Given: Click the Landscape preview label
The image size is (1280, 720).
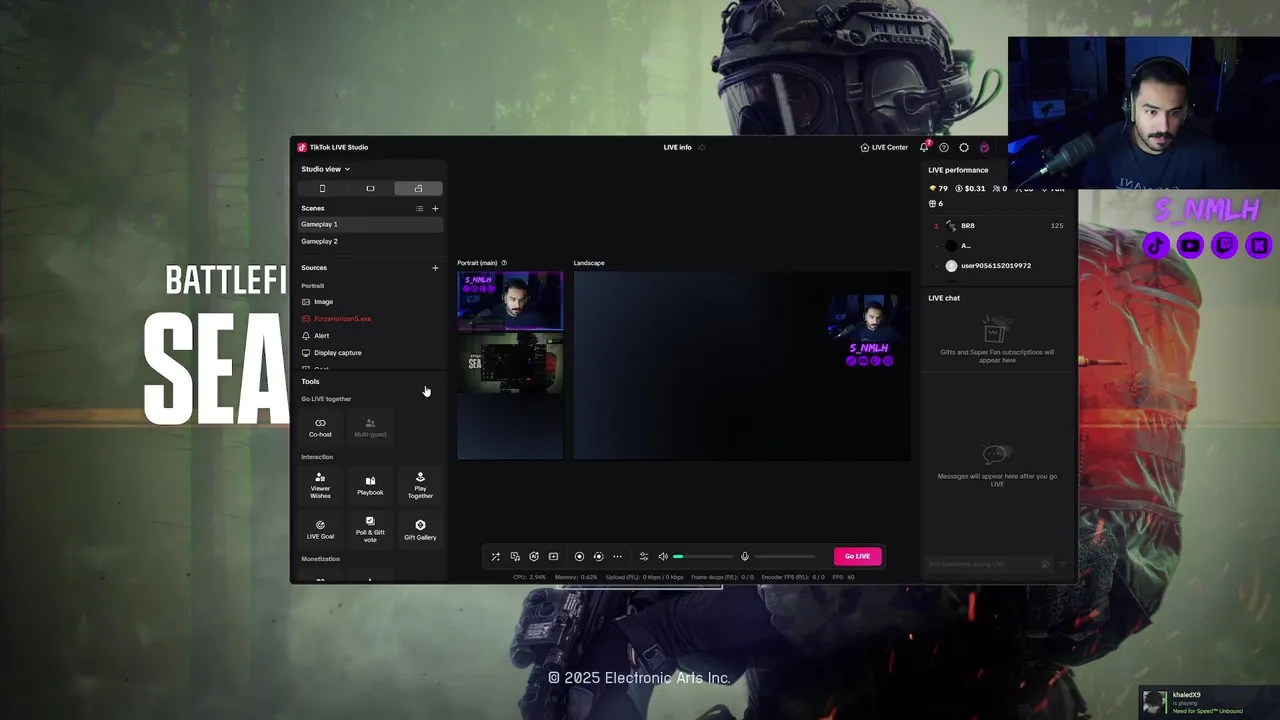Looking at the screenshot, I should 589,263.
